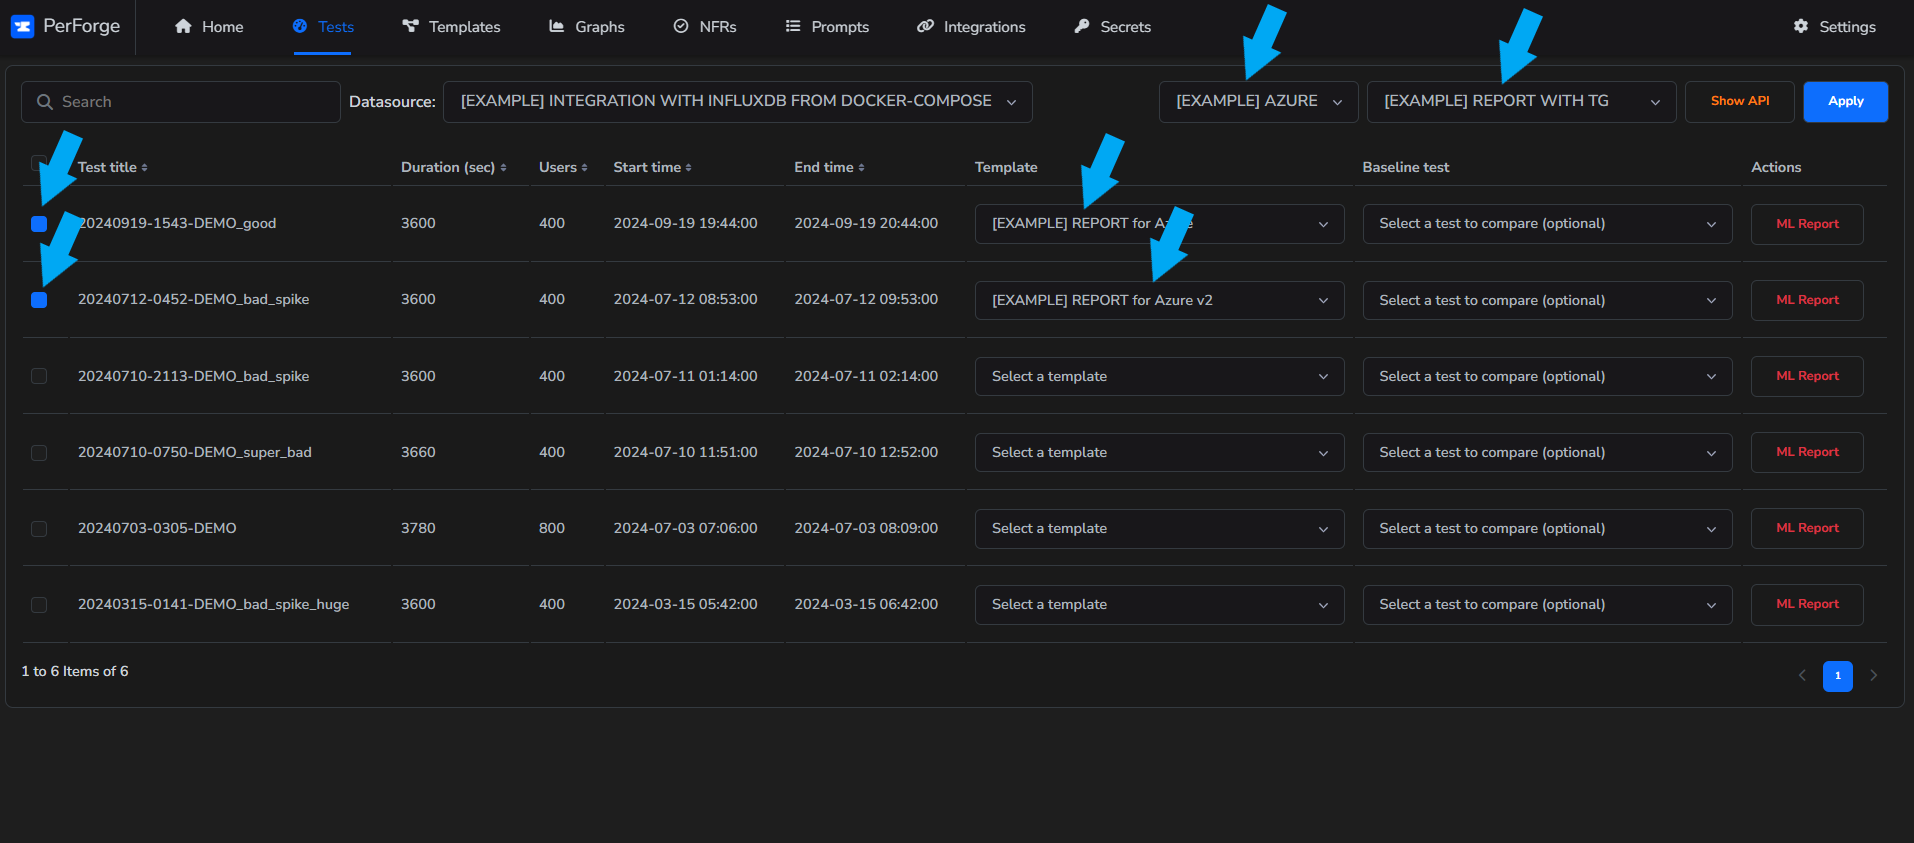Generate ML Report for 20240703-0305-DEMO

click(1807, 529)
